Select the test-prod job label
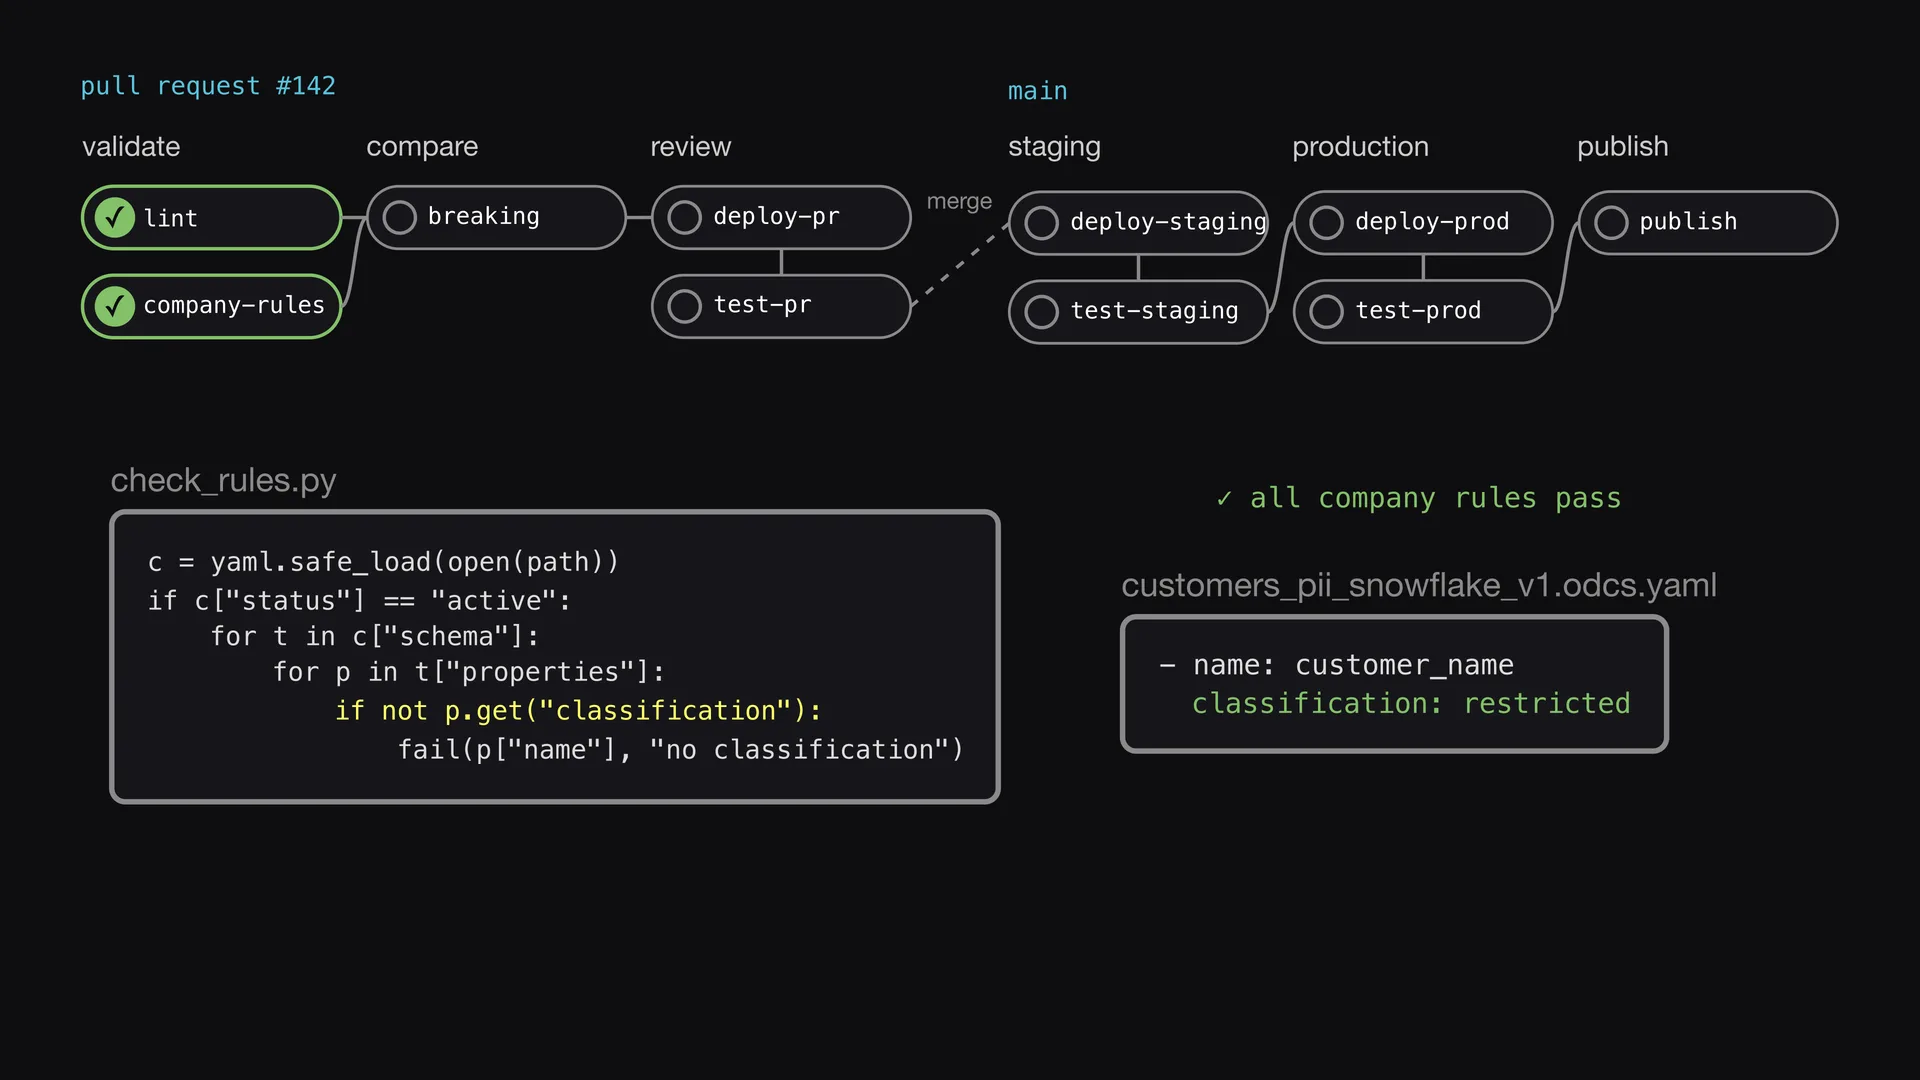 tap(1418, 311)
